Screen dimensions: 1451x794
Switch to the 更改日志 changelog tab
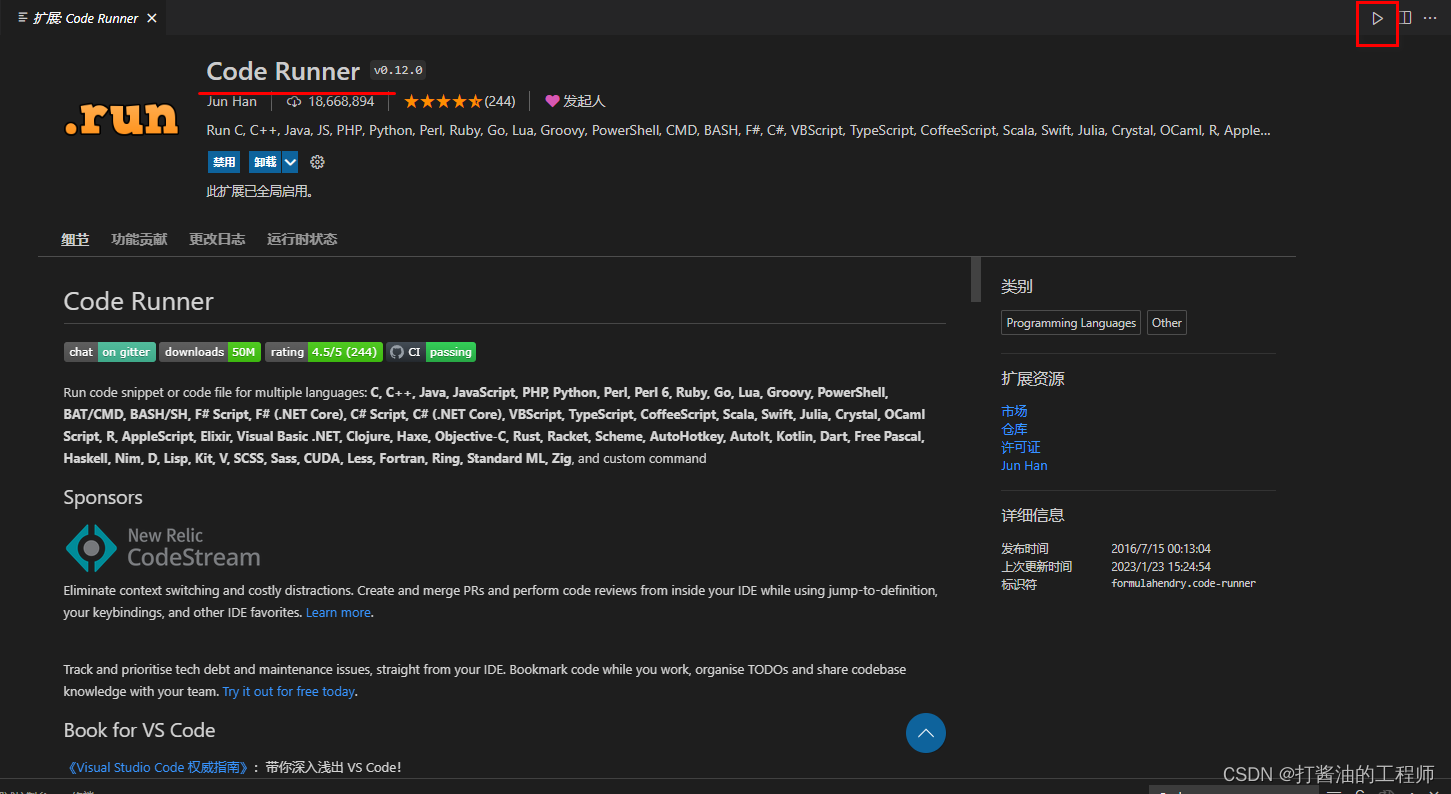coord(217,239)
